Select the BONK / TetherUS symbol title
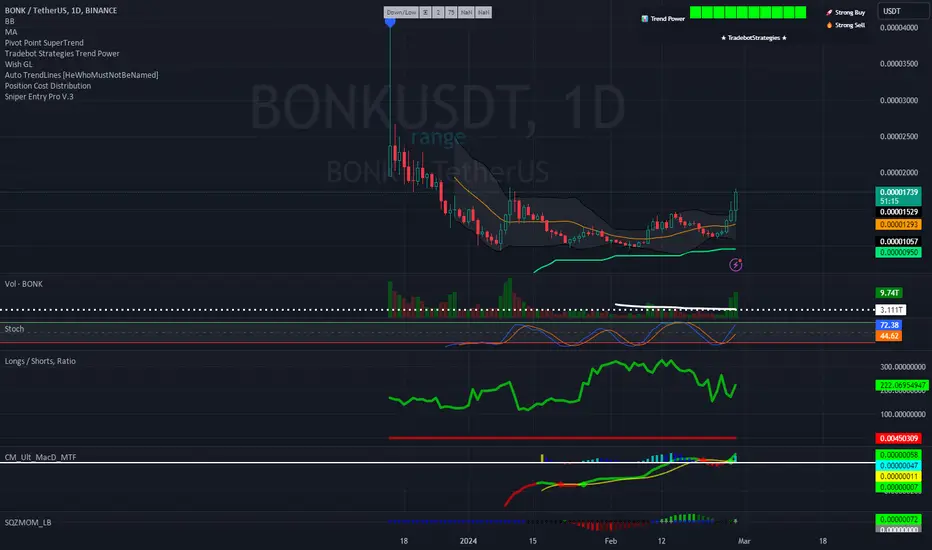Viewport: 932px width, 550px height. click(61, 10)
